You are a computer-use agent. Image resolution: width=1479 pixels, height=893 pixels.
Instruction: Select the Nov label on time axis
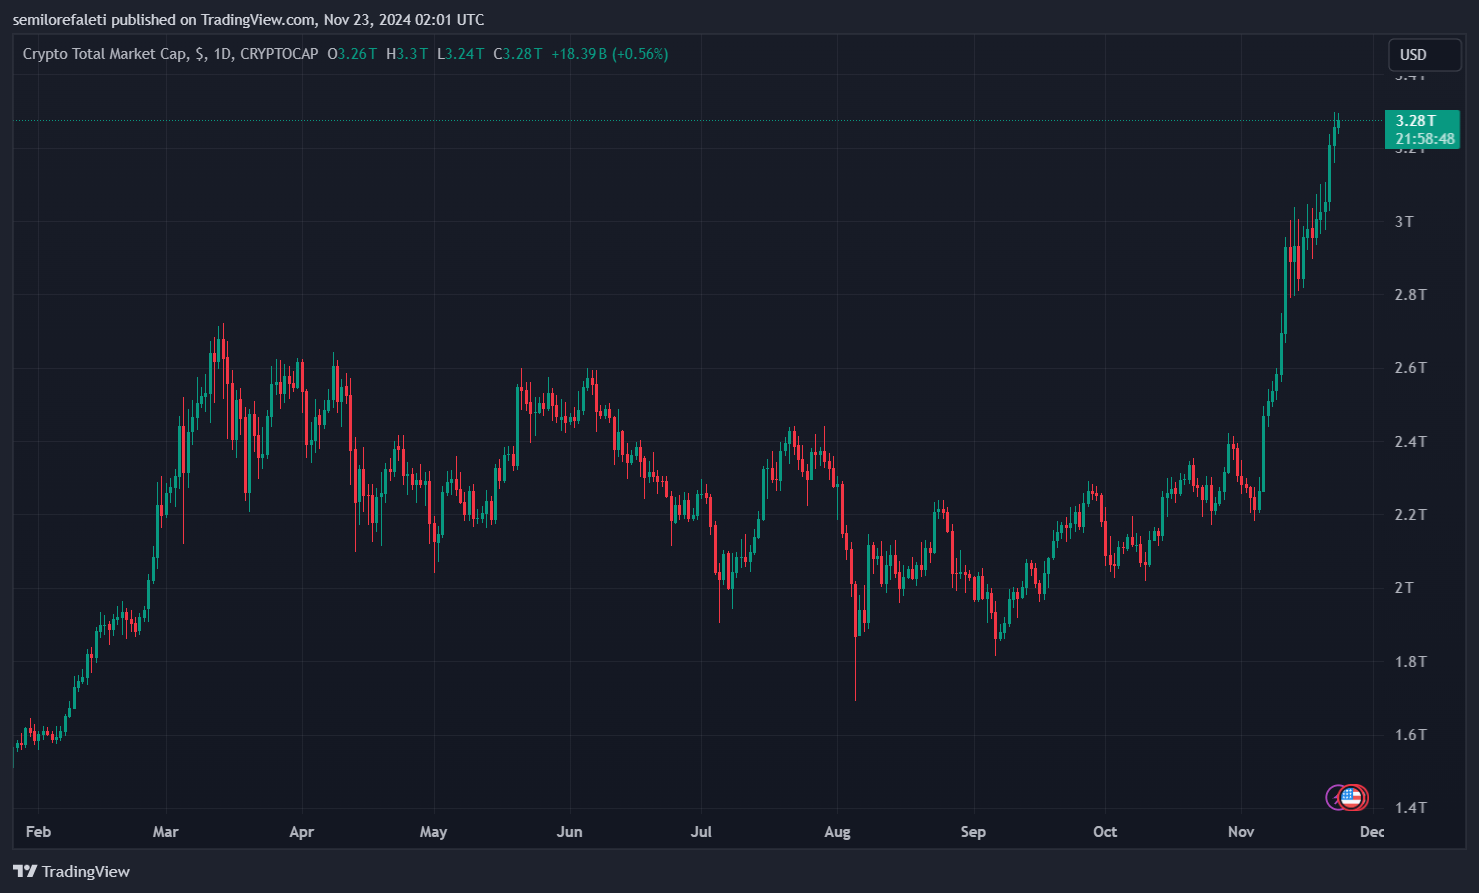point(1241,832)
